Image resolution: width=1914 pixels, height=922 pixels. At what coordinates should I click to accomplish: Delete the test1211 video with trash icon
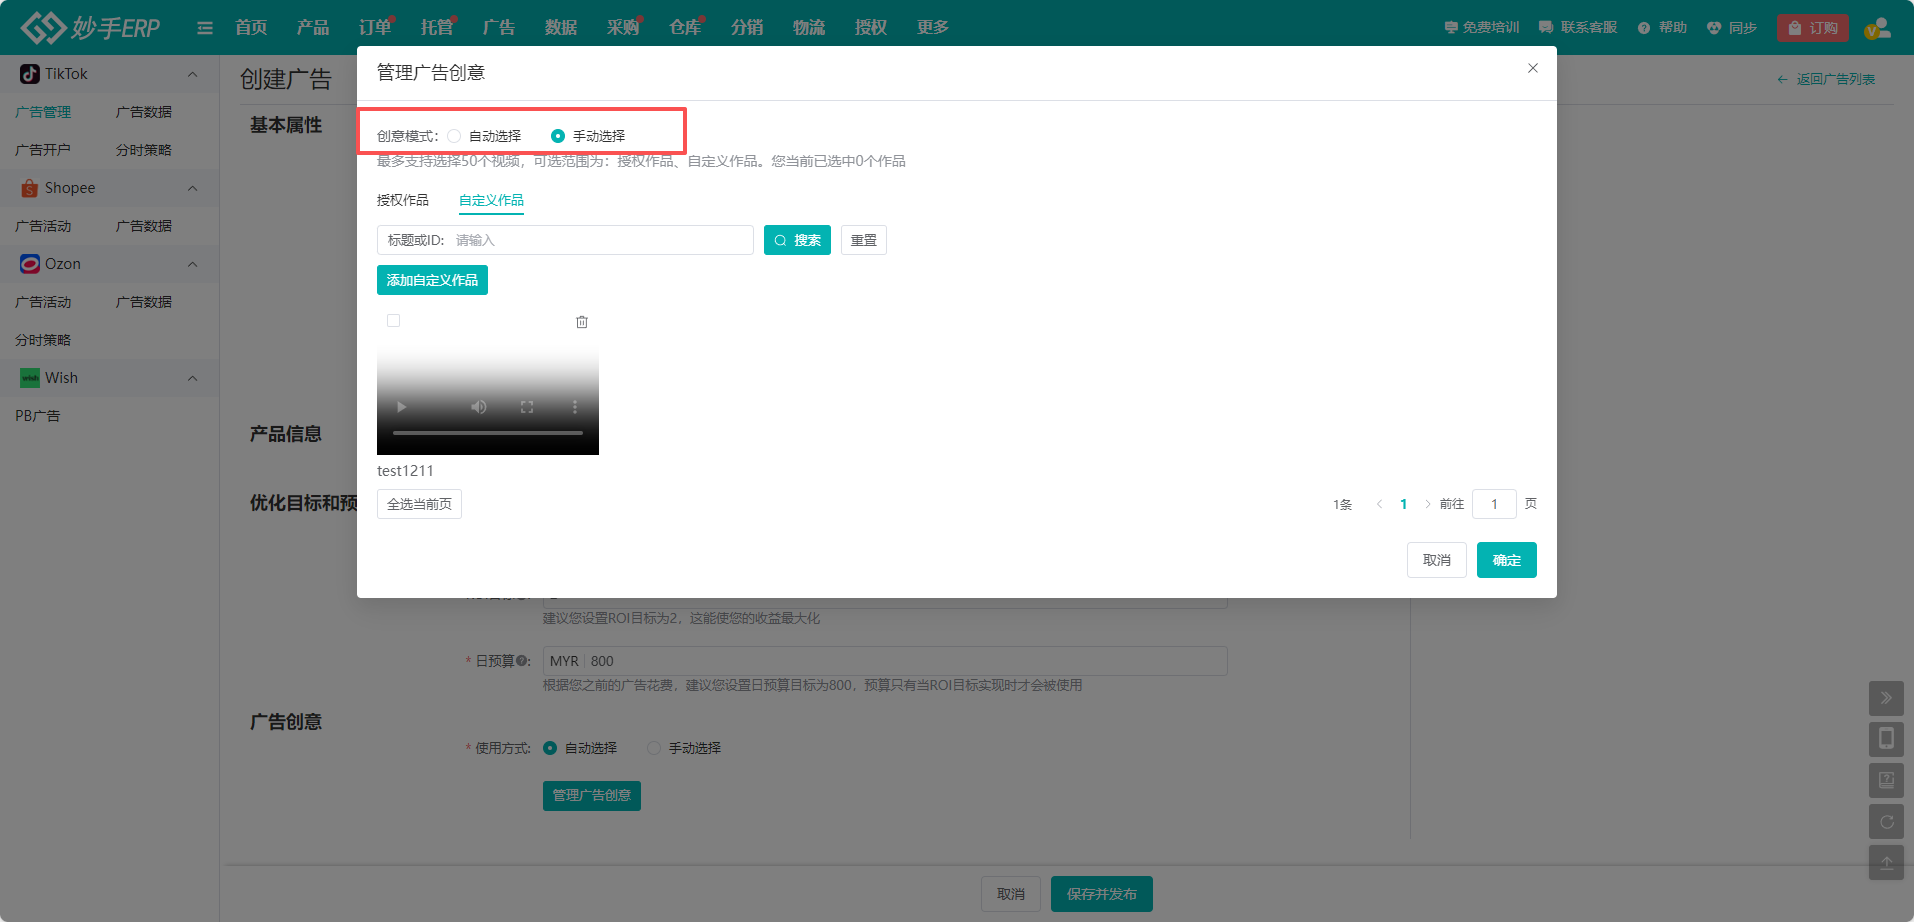point(582,322)
